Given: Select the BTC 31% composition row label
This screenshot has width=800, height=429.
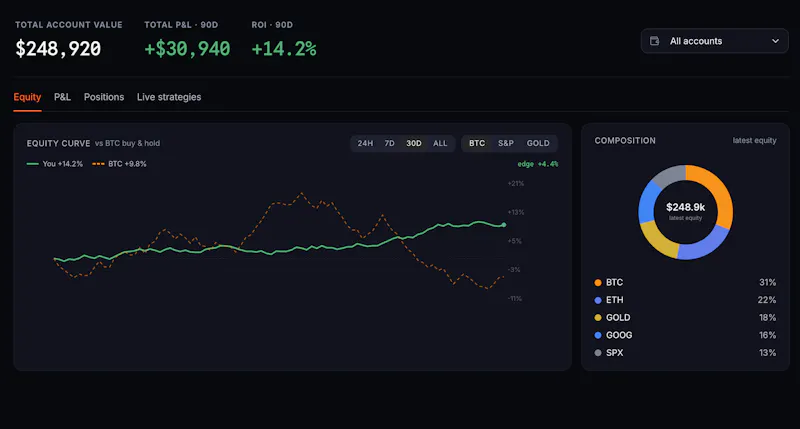Looking at the screenshot, I should [614, 283].
